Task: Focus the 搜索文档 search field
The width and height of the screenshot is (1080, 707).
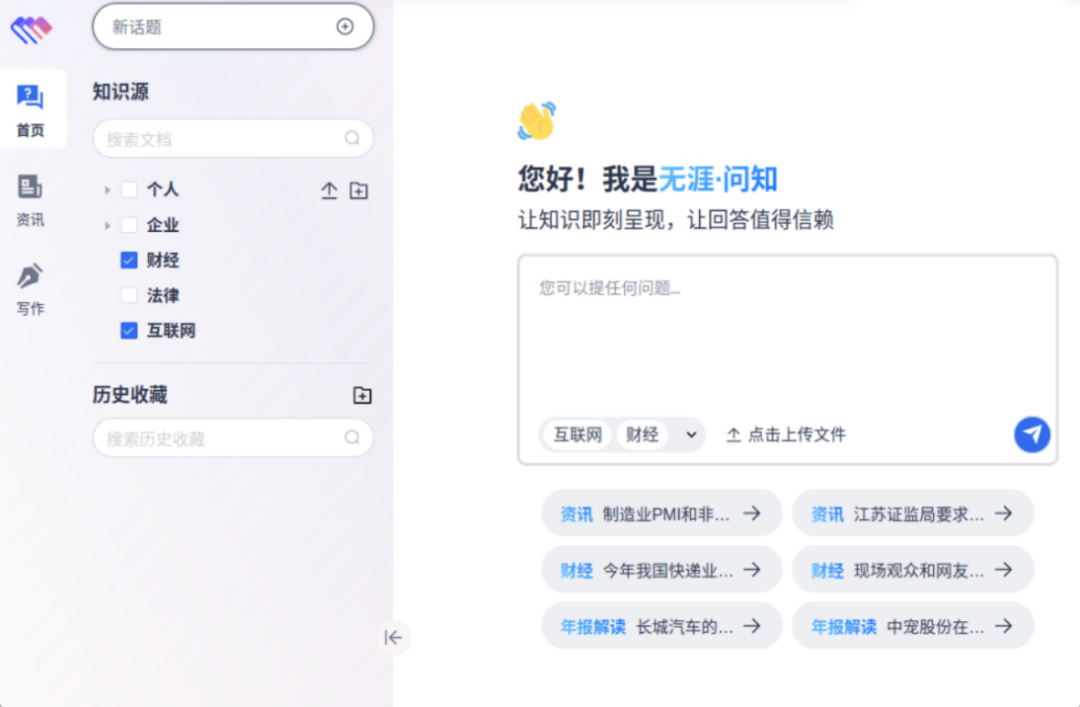Action: (x=233, y=139)
